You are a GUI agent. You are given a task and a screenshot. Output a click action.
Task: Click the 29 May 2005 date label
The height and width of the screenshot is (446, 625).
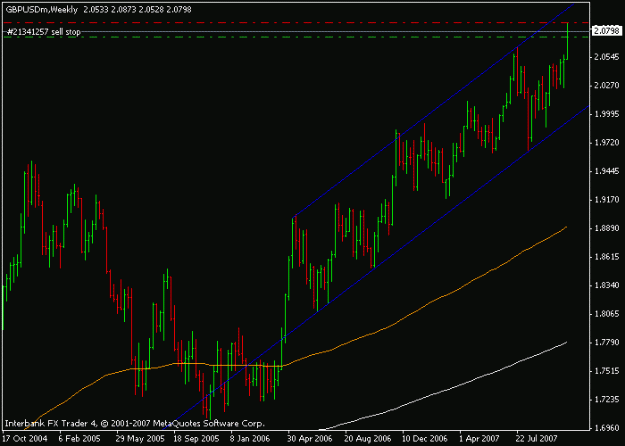tap(141, 438)
